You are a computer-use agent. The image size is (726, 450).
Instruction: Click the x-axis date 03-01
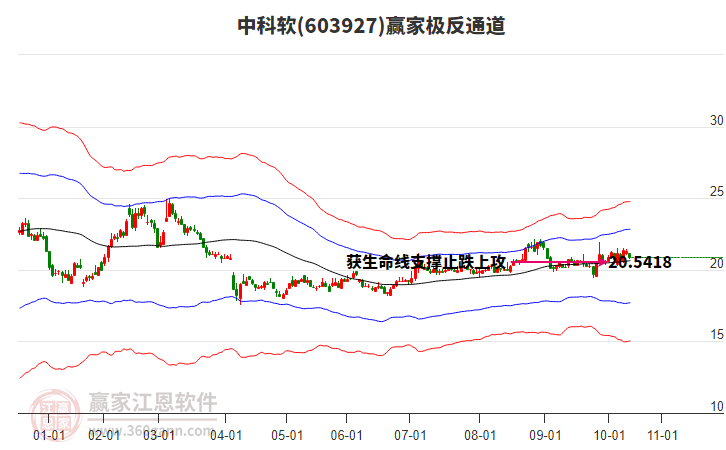coord(159,436)
